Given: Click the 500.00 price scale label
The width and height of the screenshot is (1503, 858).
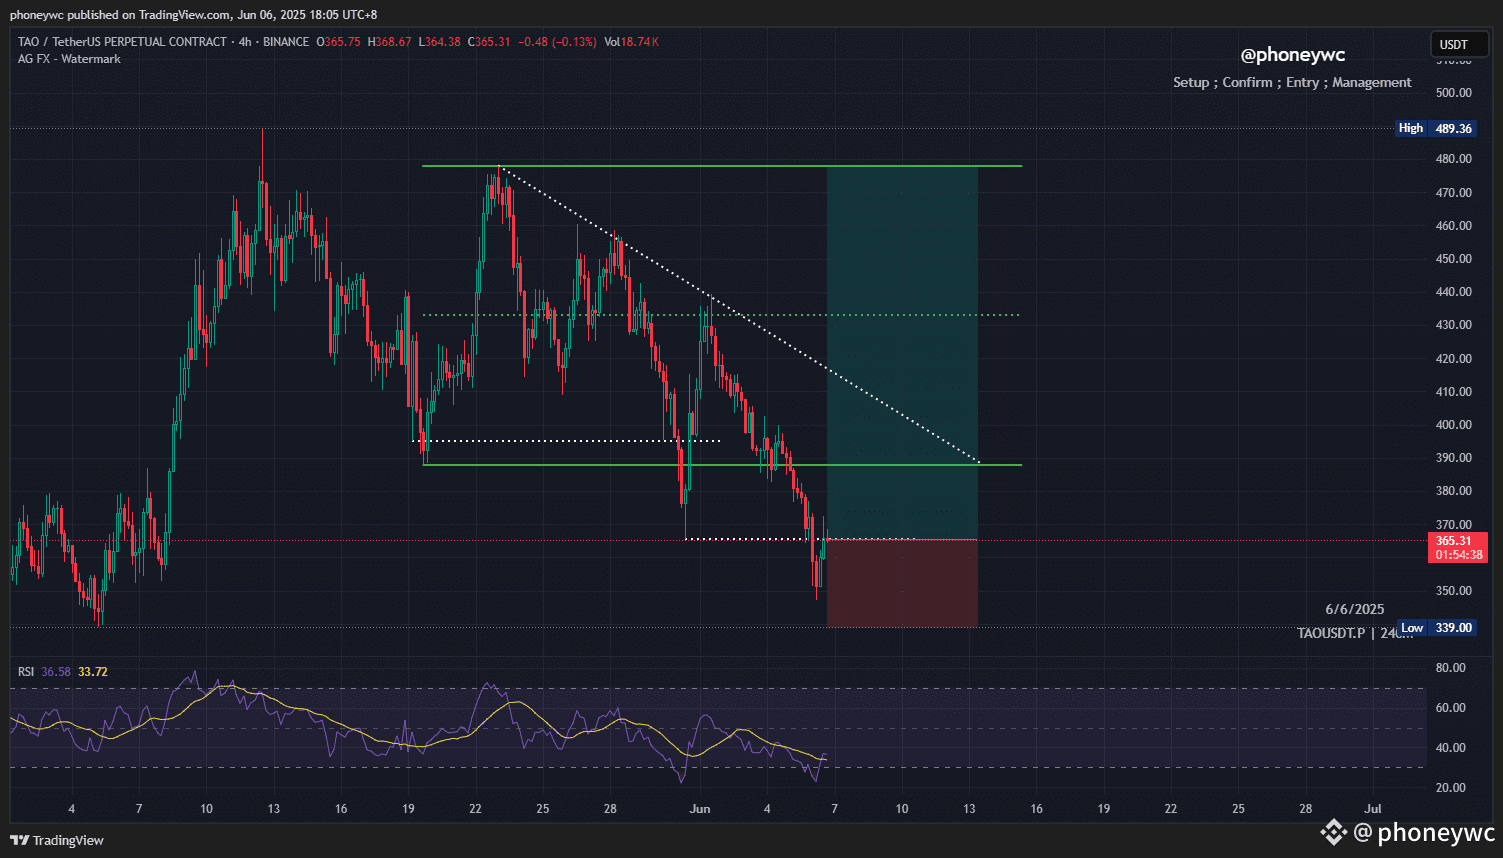Looking at the screenshot, I should click(1454, 93).
